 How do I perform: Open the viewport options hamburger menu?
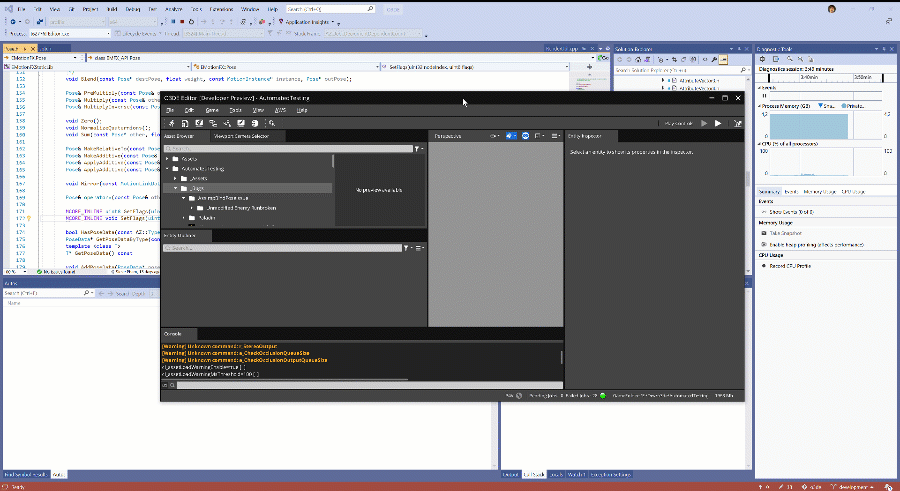tap(555, 136)
